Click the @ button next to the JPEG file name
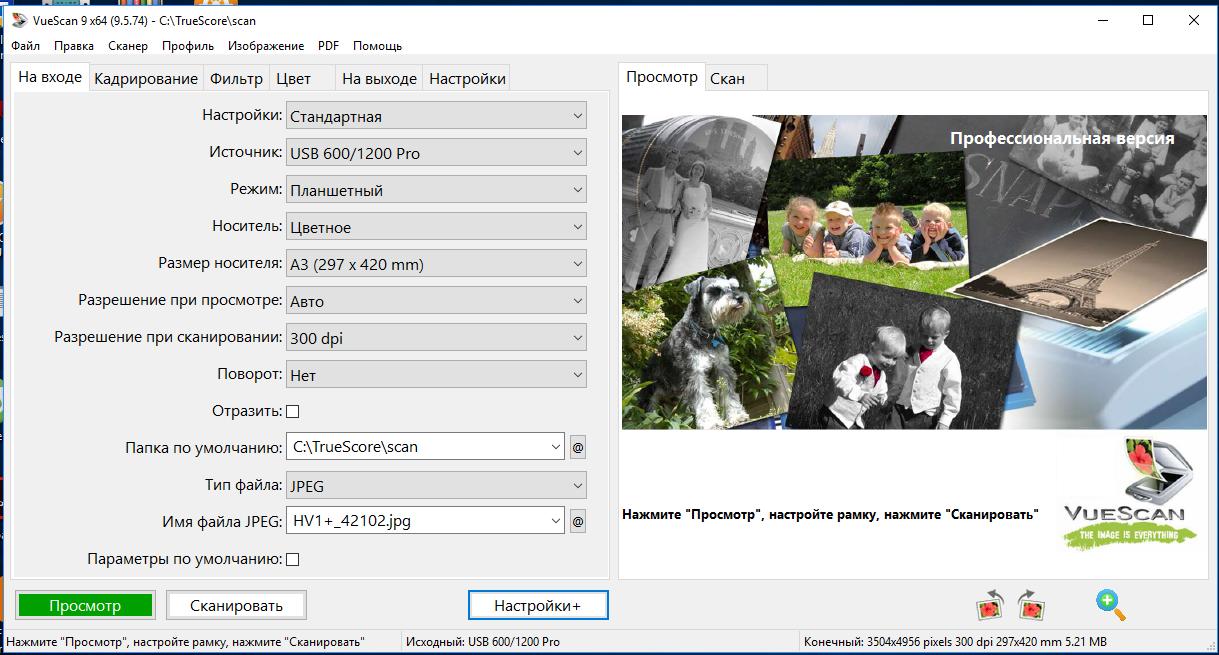 (x=577, y=521)
